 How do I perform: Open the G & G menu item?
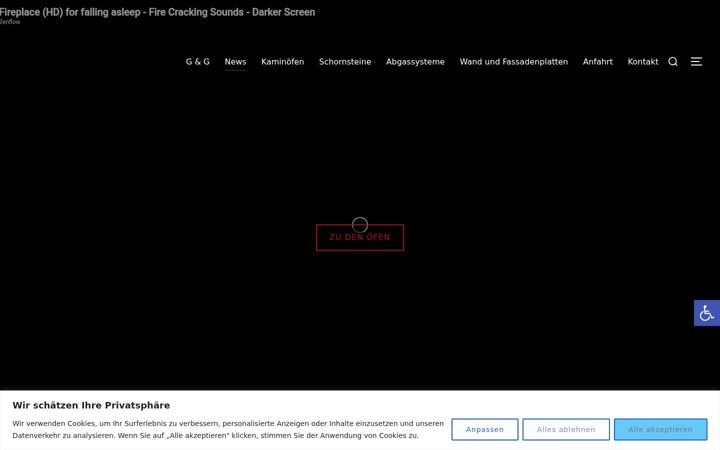coord(197,62)
